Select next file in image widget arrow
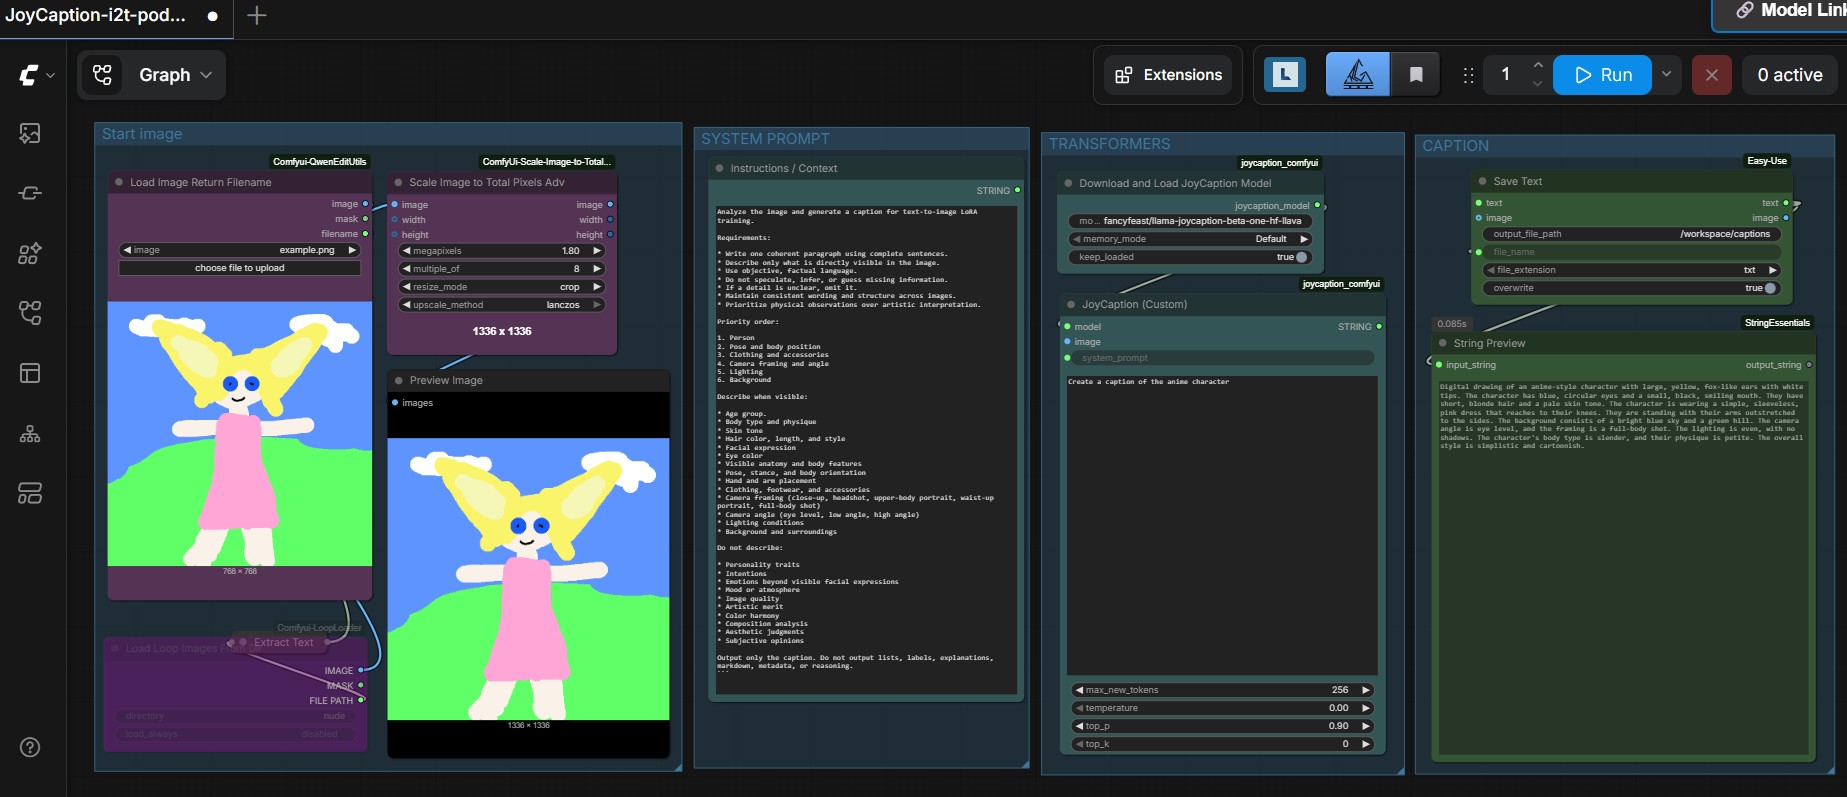Viewport: 1847px width, 797px height. coord(352,250)
